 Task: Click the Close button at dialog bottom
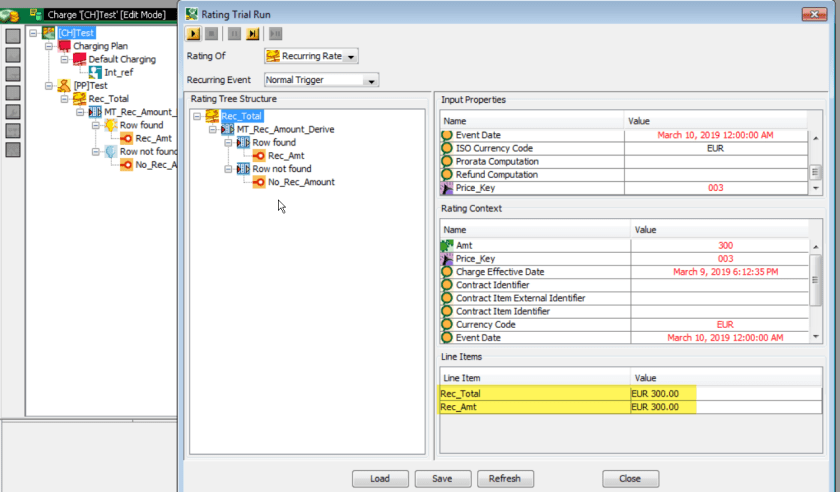coord(630,479)
